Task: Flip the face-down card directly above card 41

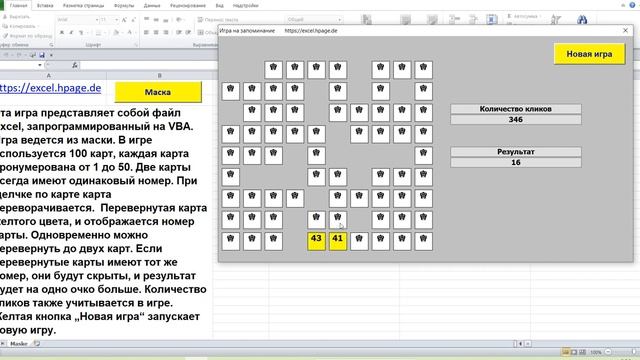Action: (x=338, y=219)
